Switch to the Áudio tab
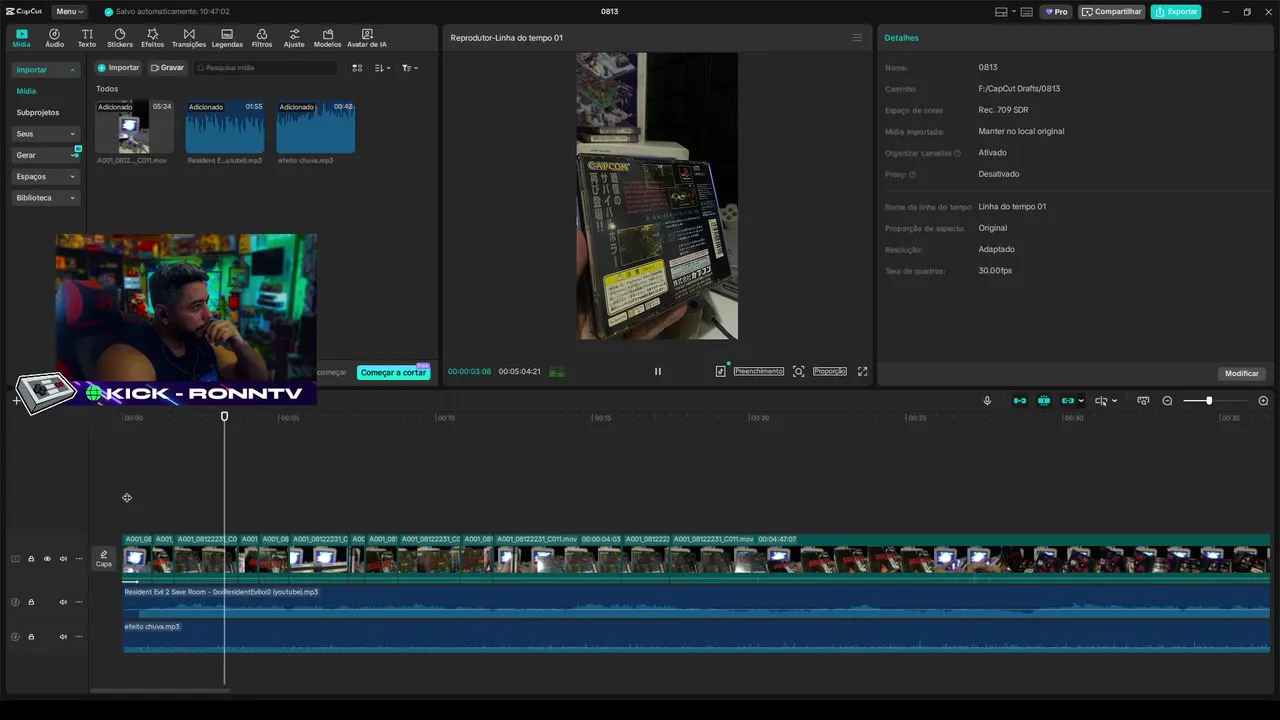Image resolution: width=1280 pixels, height=720 pixels. pos(54,38)
